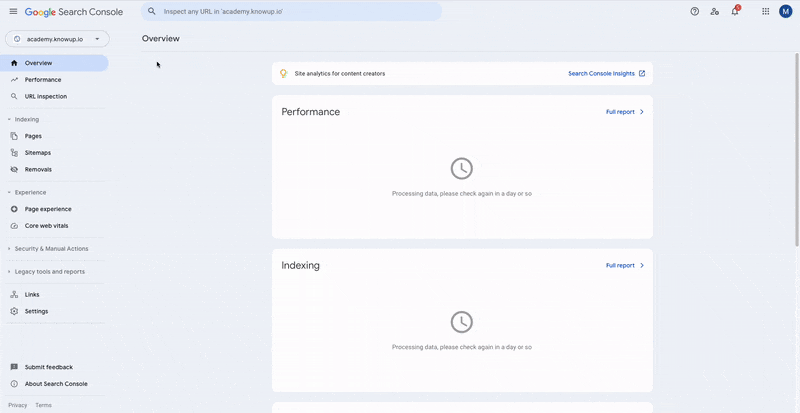800x413 pixels.
Task: Select URL inspection in the sidebar
Action: pos(45,97)
